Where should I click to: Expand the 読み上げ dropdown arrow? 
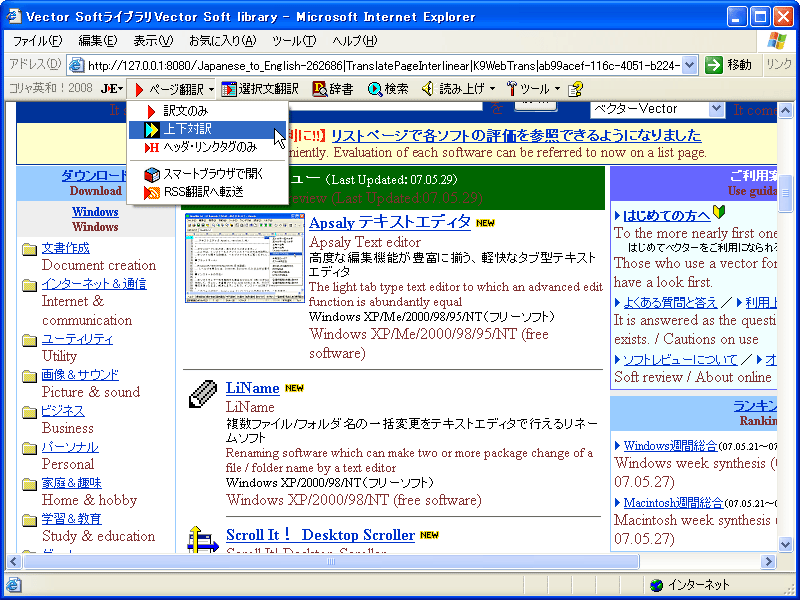click(492, 89)
